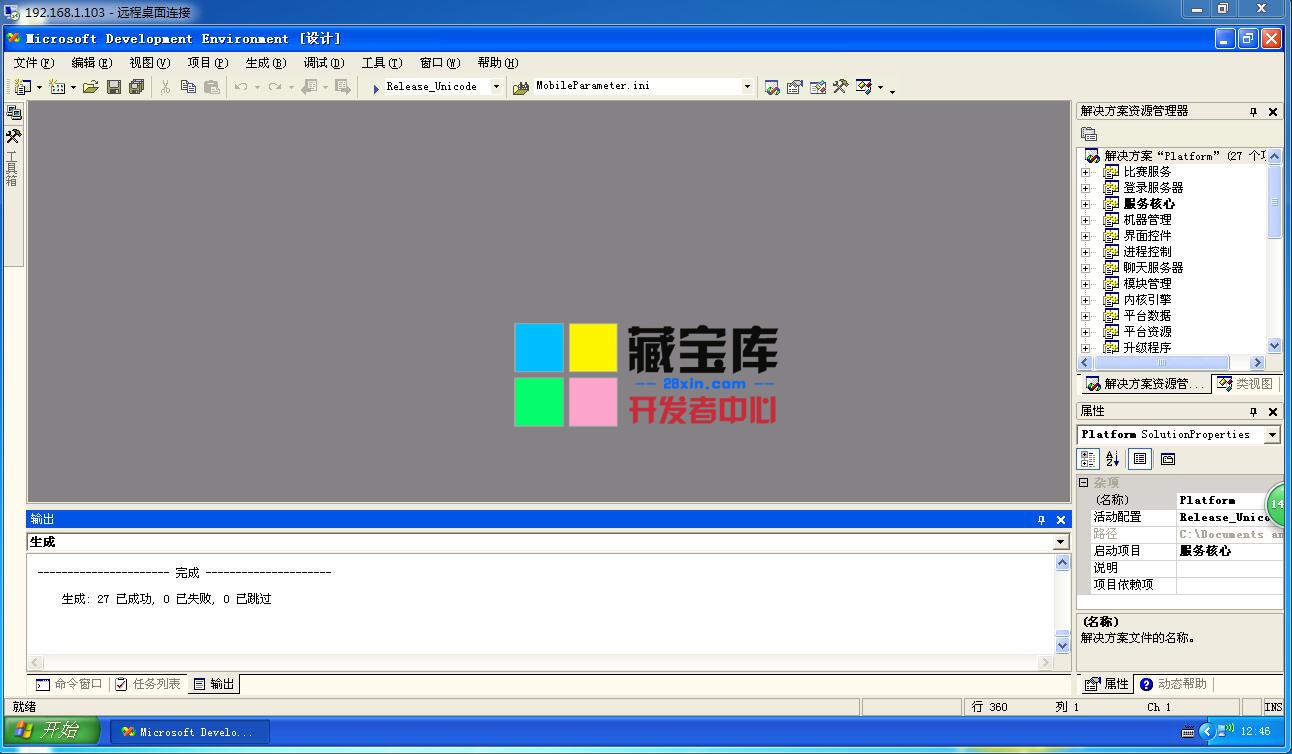
Task: Open the MobileParameter.ini find dropdown
Action: [746, 87]
